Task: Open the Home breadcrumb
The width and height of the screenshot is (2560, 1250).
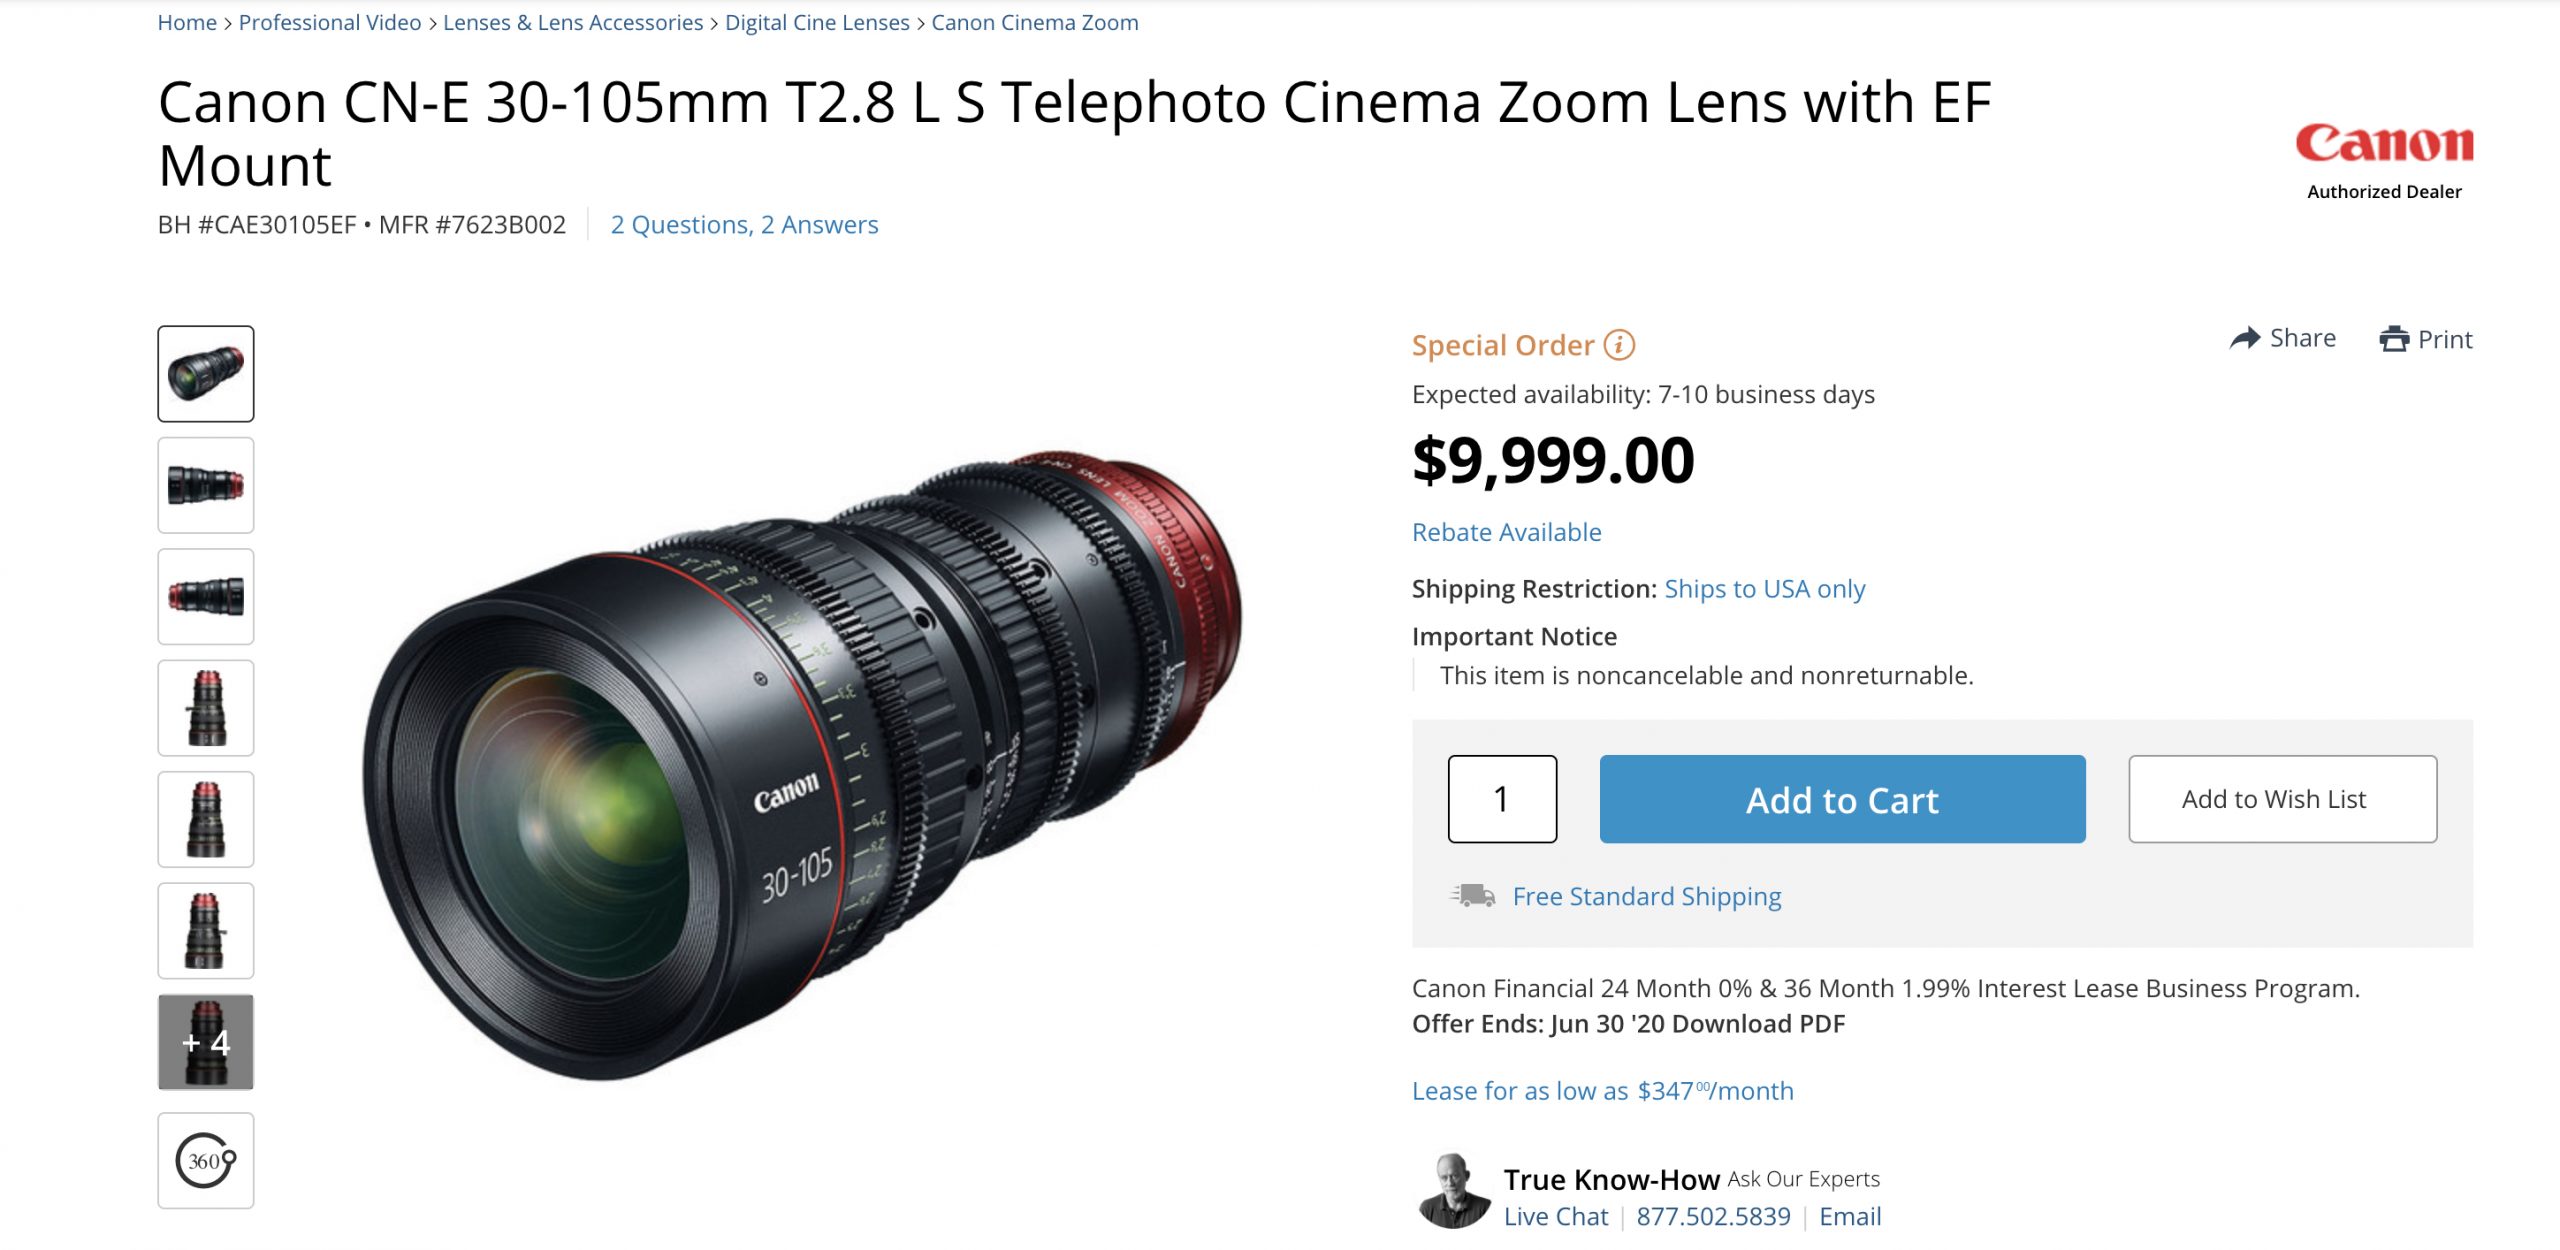Action: [x=186, y=22]
